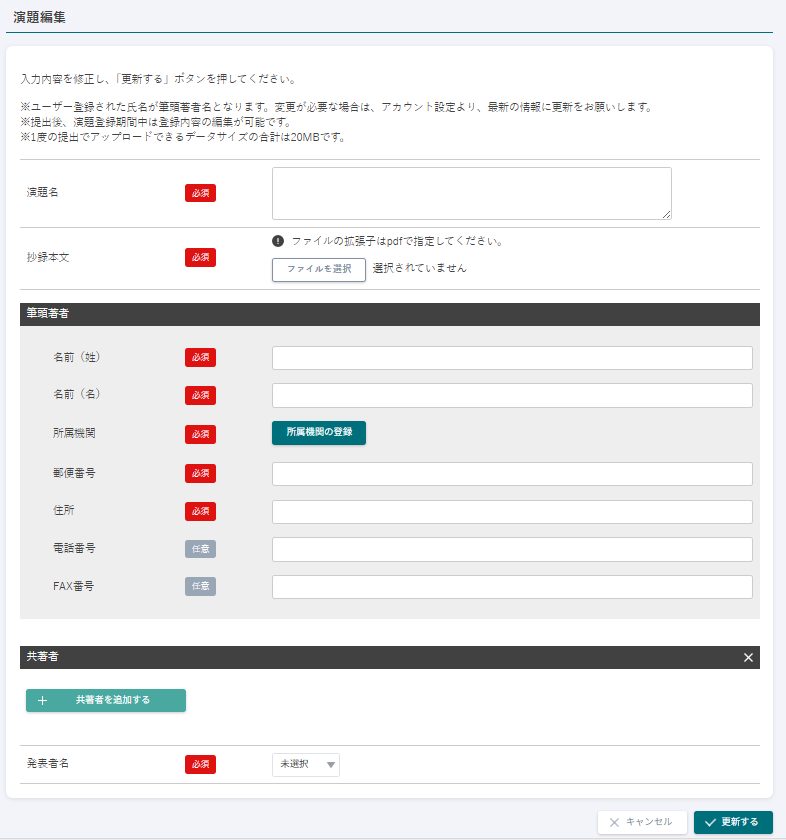Select the 郵便番号 input field
The height and width of the screenshot is (840, 786).
pos(512,474)
